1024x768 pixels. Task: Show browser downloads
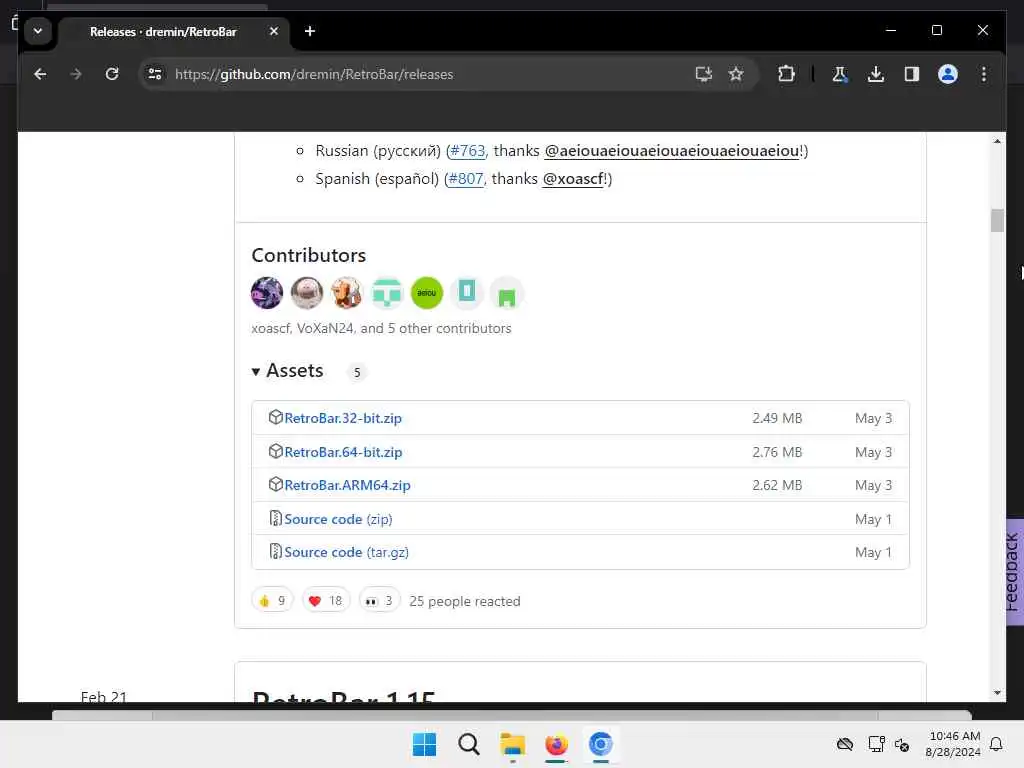(876, 74)
